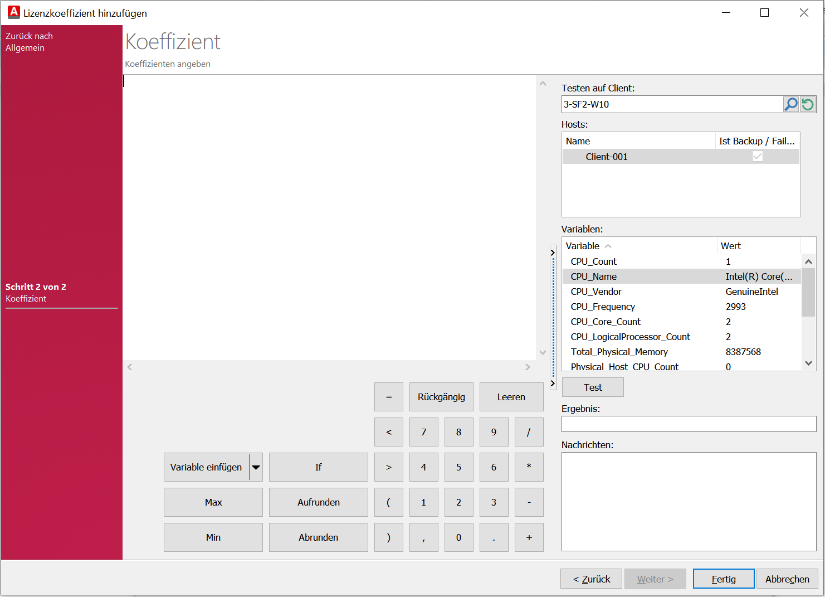Collapse the panel with the upper splitter arrow
This screenshot has height=597, width=825.
(553, 253)
